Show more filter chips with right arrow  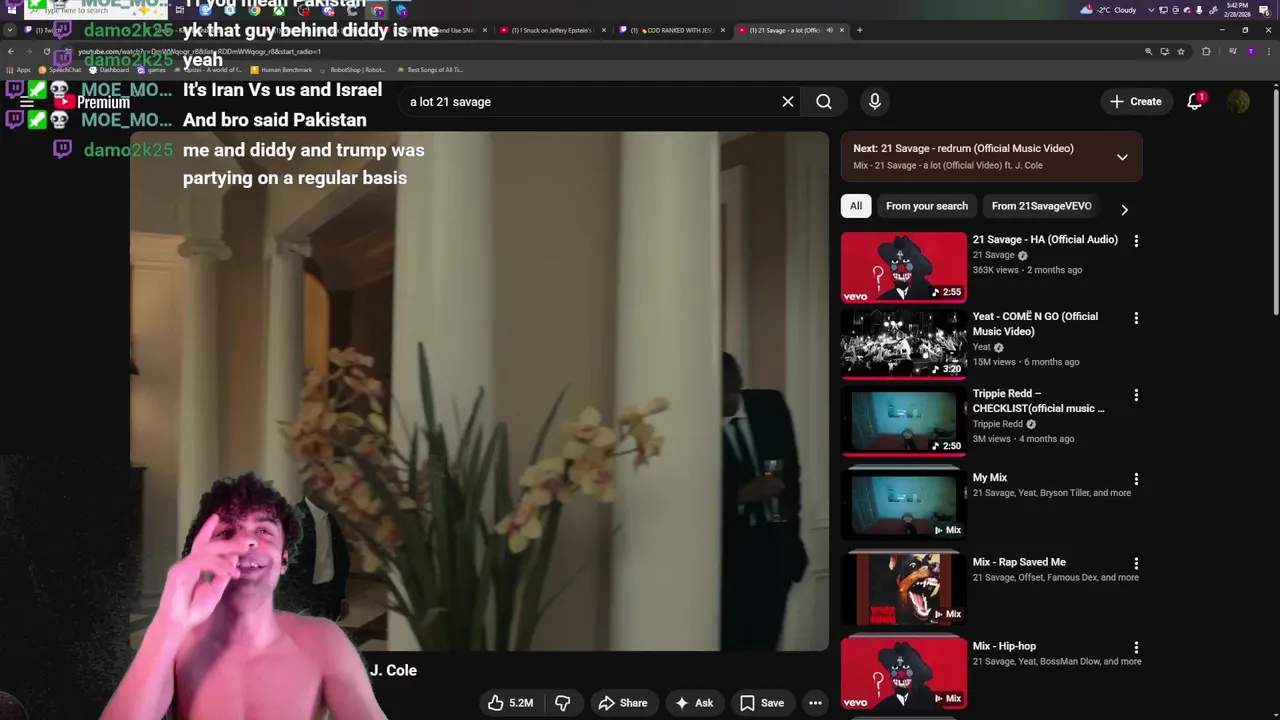coord(1124,210)
